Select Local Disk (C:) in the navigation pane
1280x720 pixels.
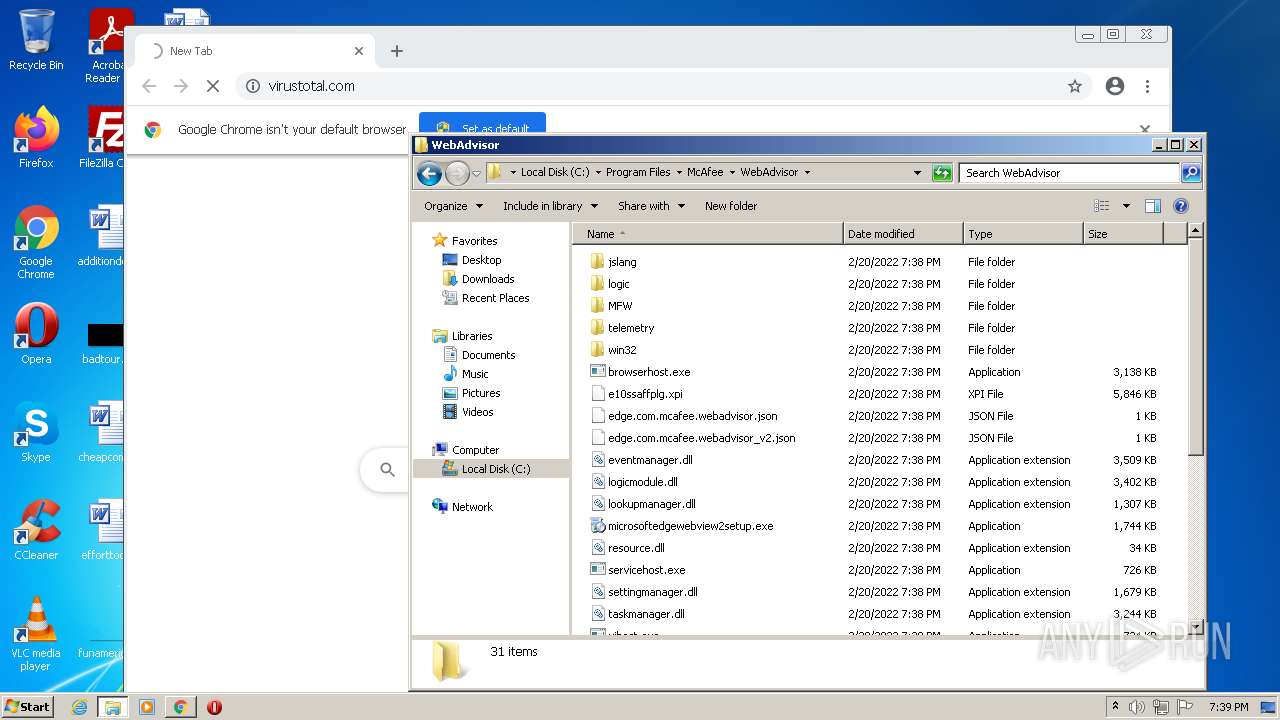coord(491,469)
